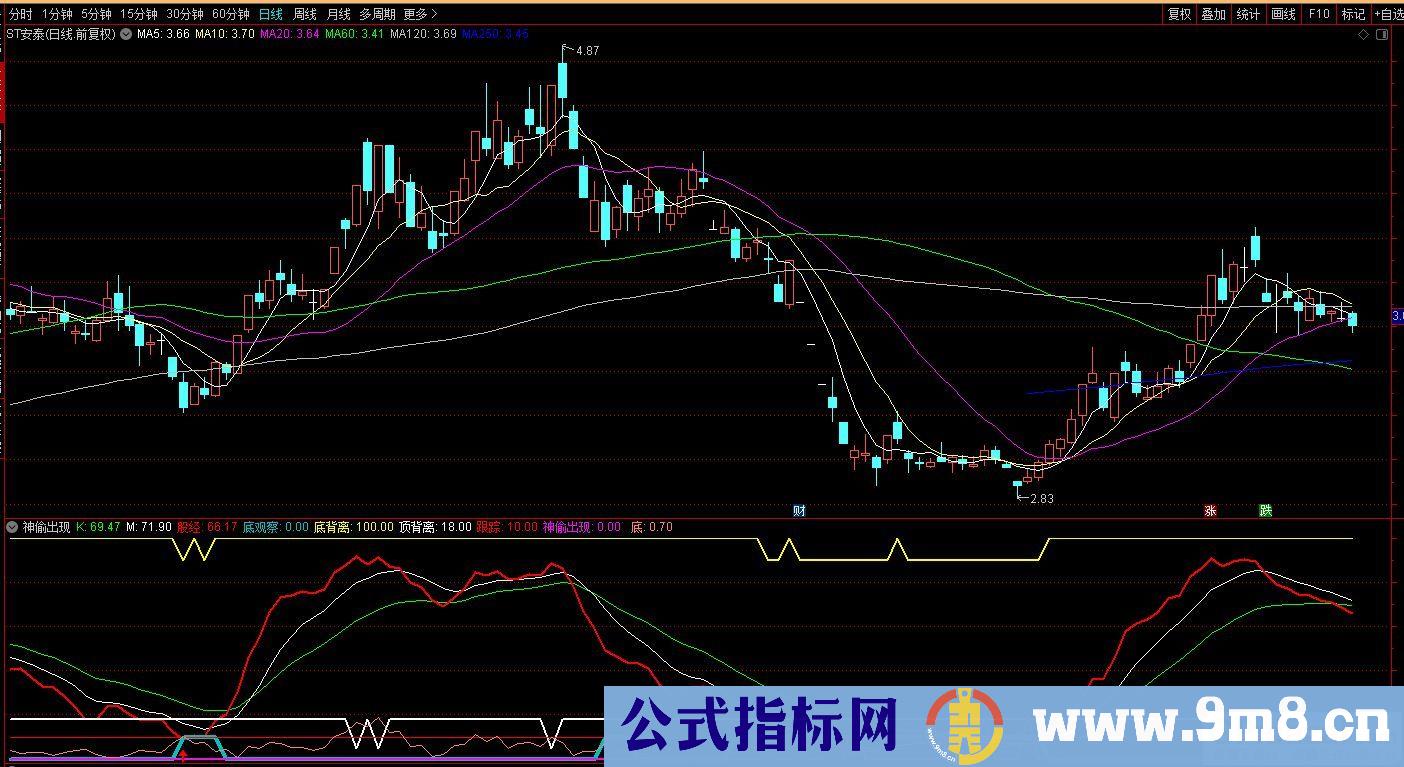
Task: Select the 顶背离: 18.00 value
Action: tap(435, 527)
